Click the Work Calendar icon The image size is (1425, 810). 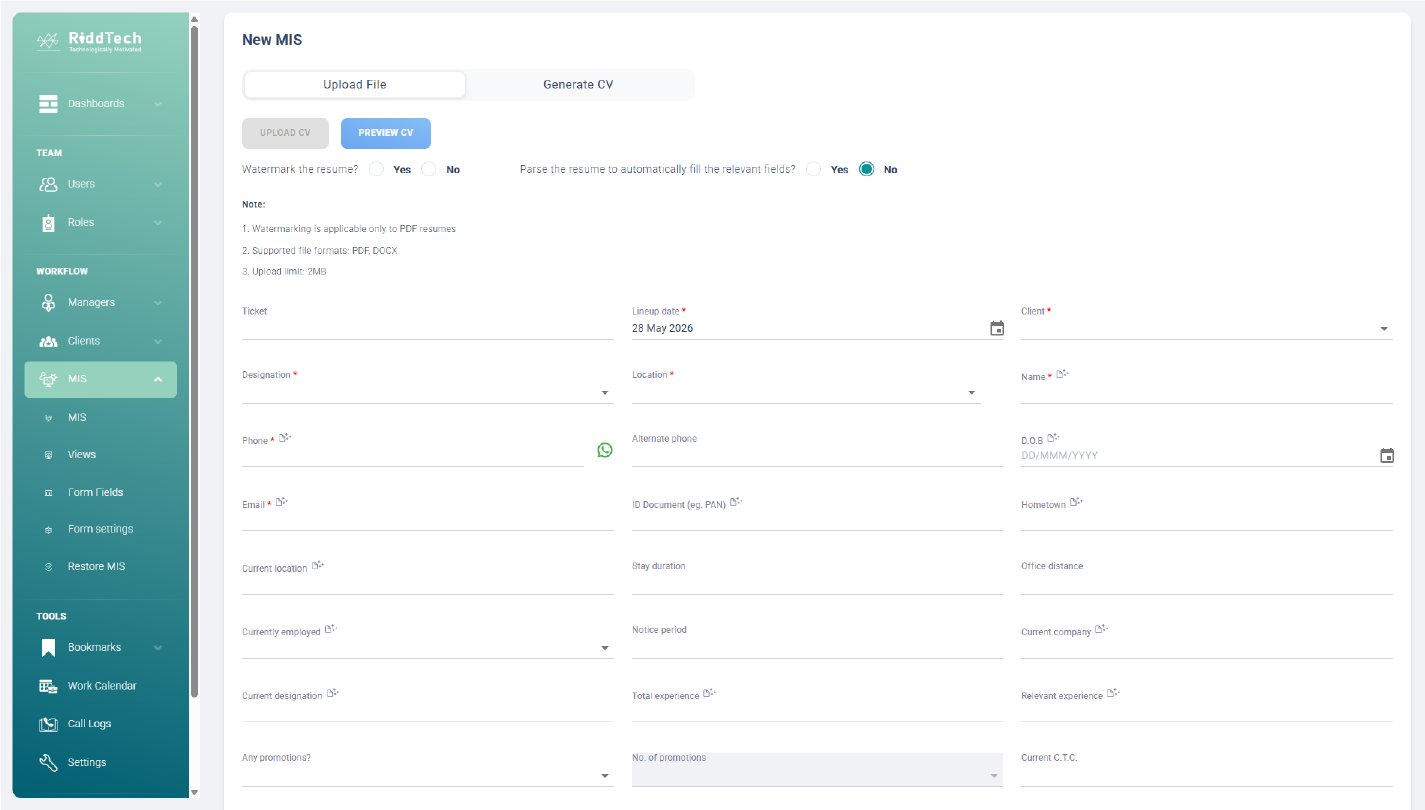48,686
